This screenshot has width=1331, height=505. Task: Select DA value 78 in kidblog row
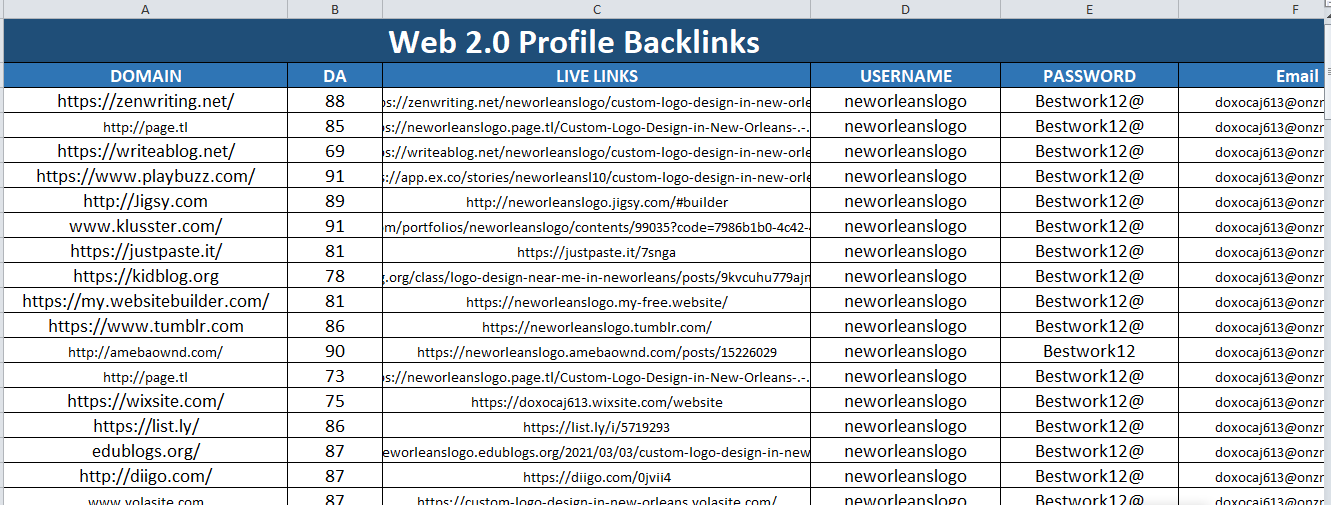click(335, 276)
